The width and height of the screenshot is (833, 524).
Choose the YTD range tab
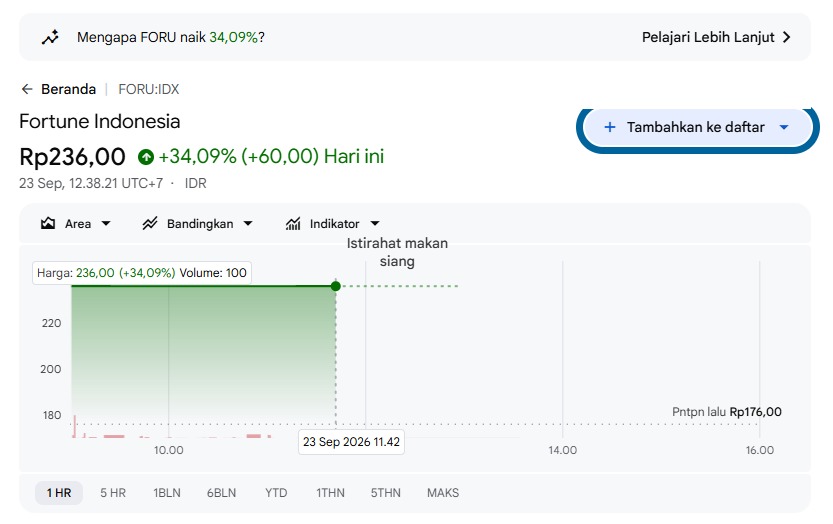click(276, 493)
